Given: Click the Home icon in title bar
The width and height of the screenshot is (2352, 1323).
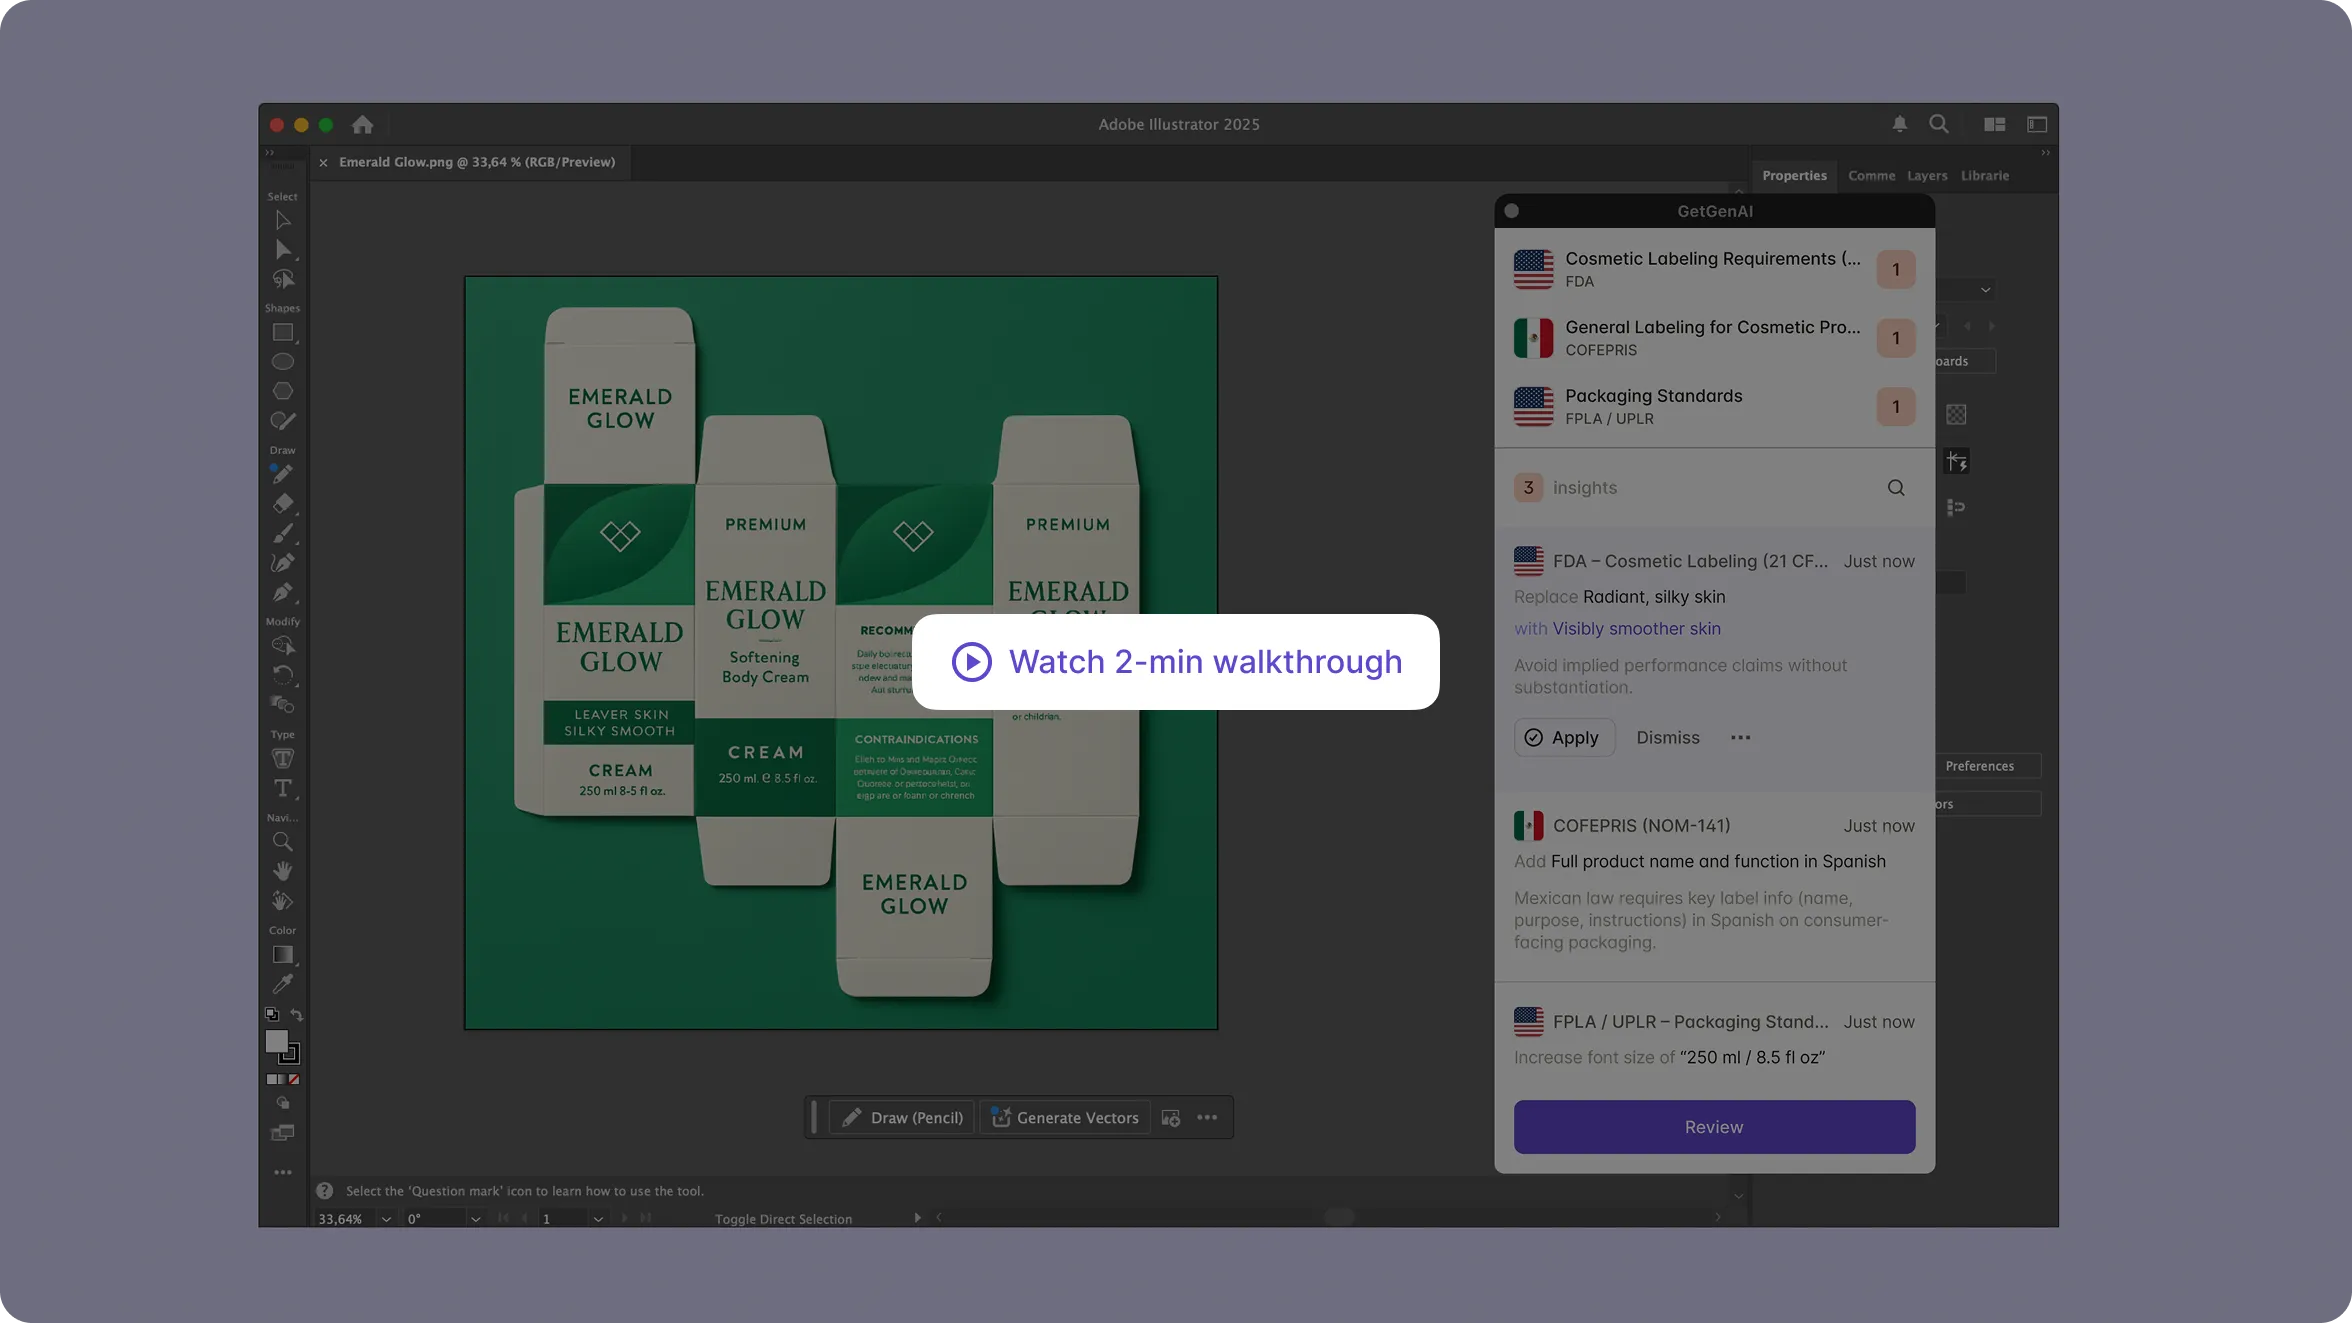Looking at the screenshot, I should 362,125.
